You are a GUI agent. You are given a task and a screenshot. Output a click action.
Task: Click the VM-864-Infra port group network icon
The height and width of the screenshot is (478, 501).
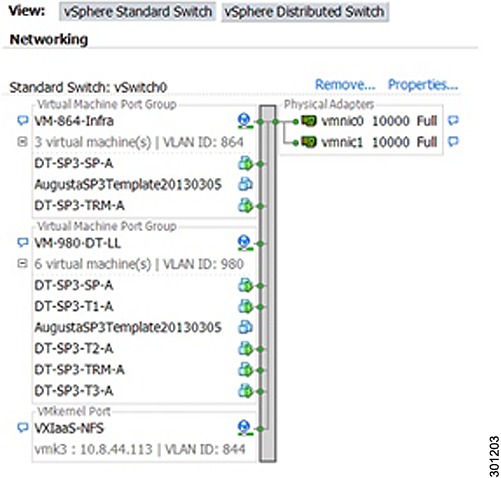[x=245, y=121]
